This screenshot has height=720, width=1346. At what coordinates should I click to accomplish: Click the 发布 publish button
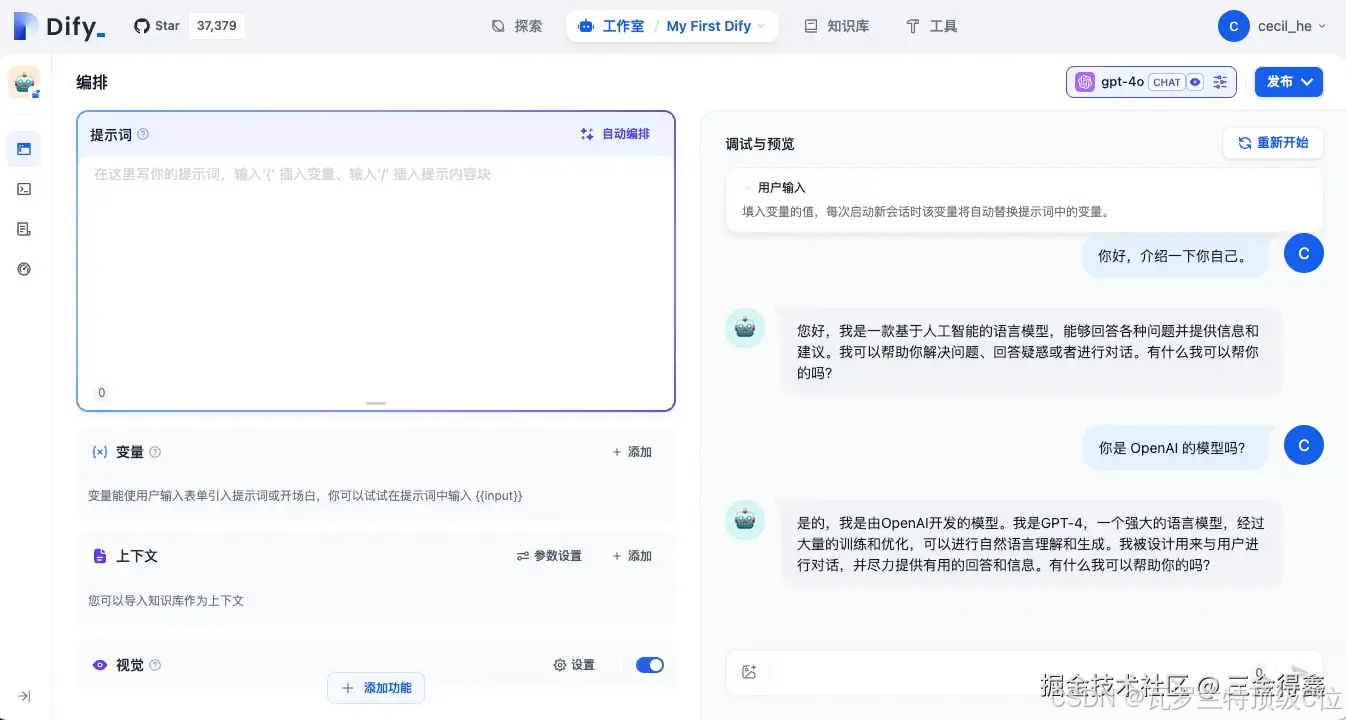click(x=1289, y=82)
